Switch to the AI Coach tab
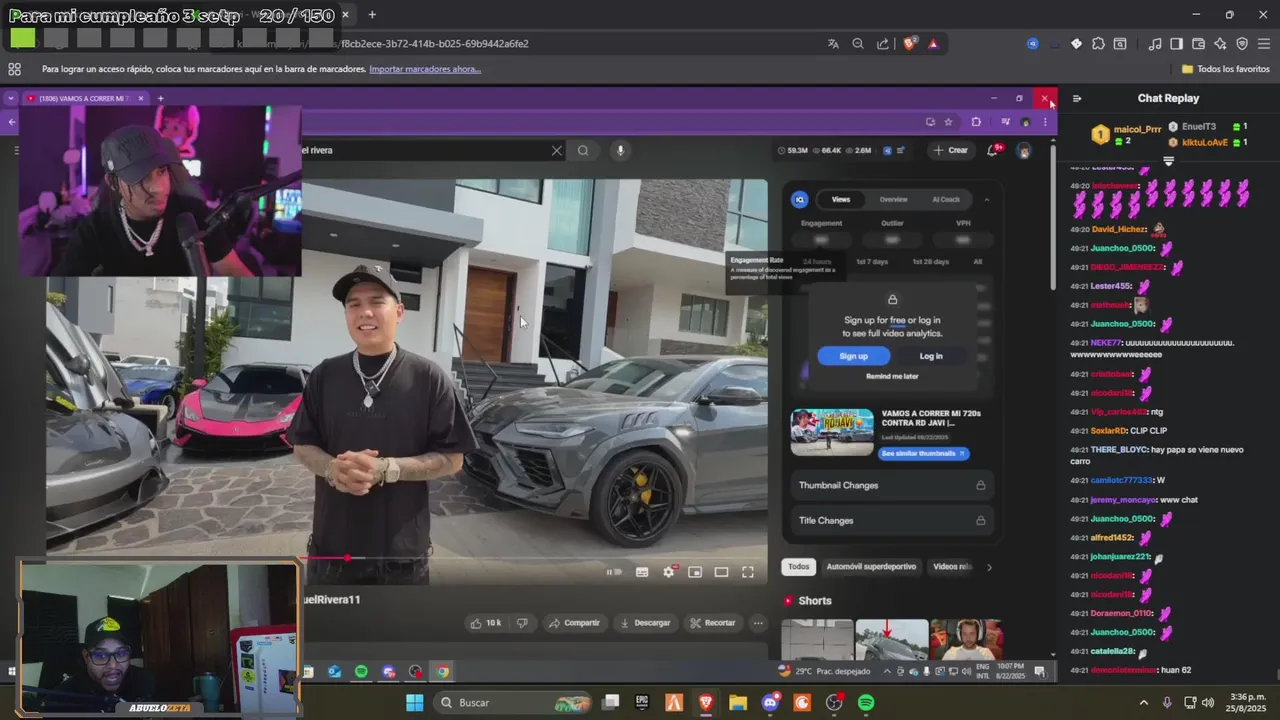This screenshot has height=720, width=1280. 946,200
